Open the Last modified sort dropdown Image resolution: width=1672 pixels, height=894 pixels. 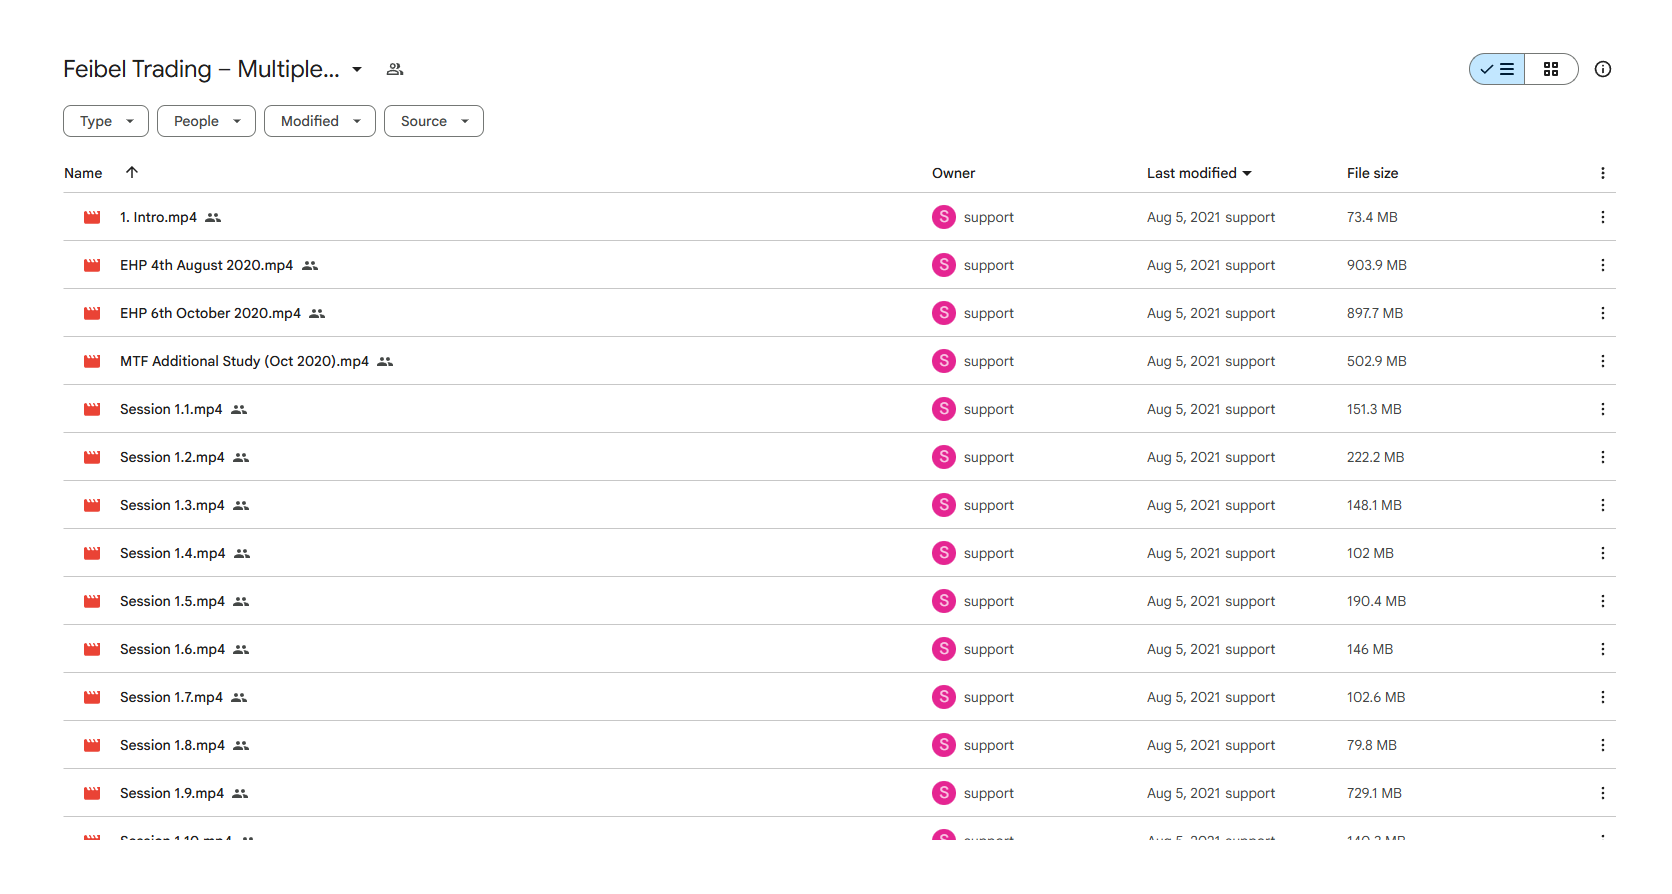[1199, 173]
